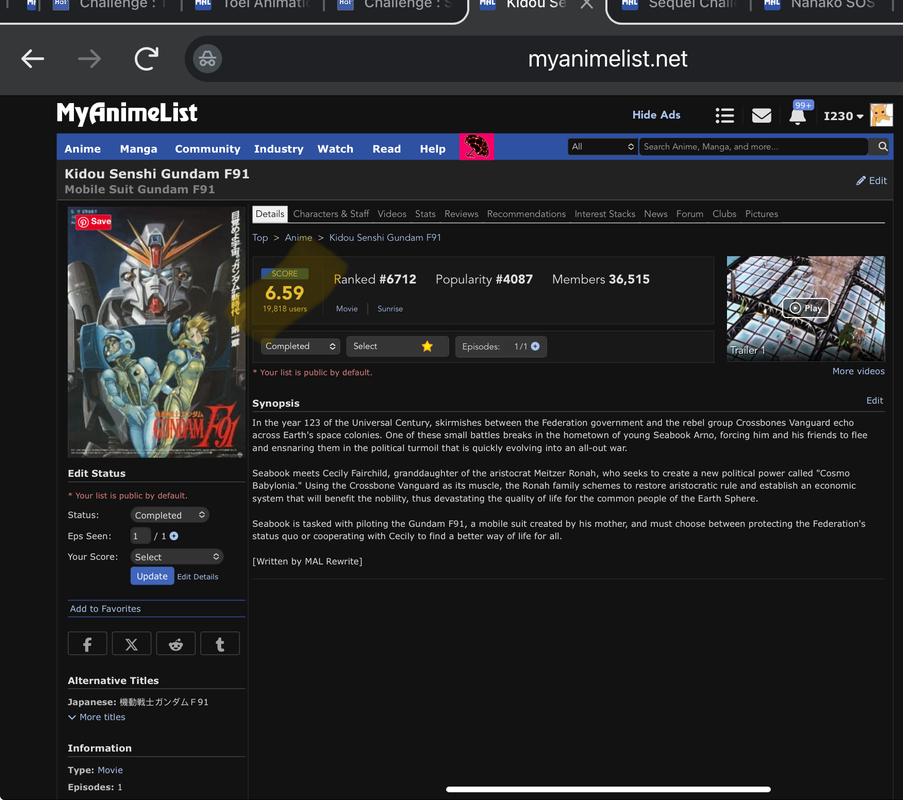Open the Anime menu
903x800 pixels.
(x=82, y=149)
